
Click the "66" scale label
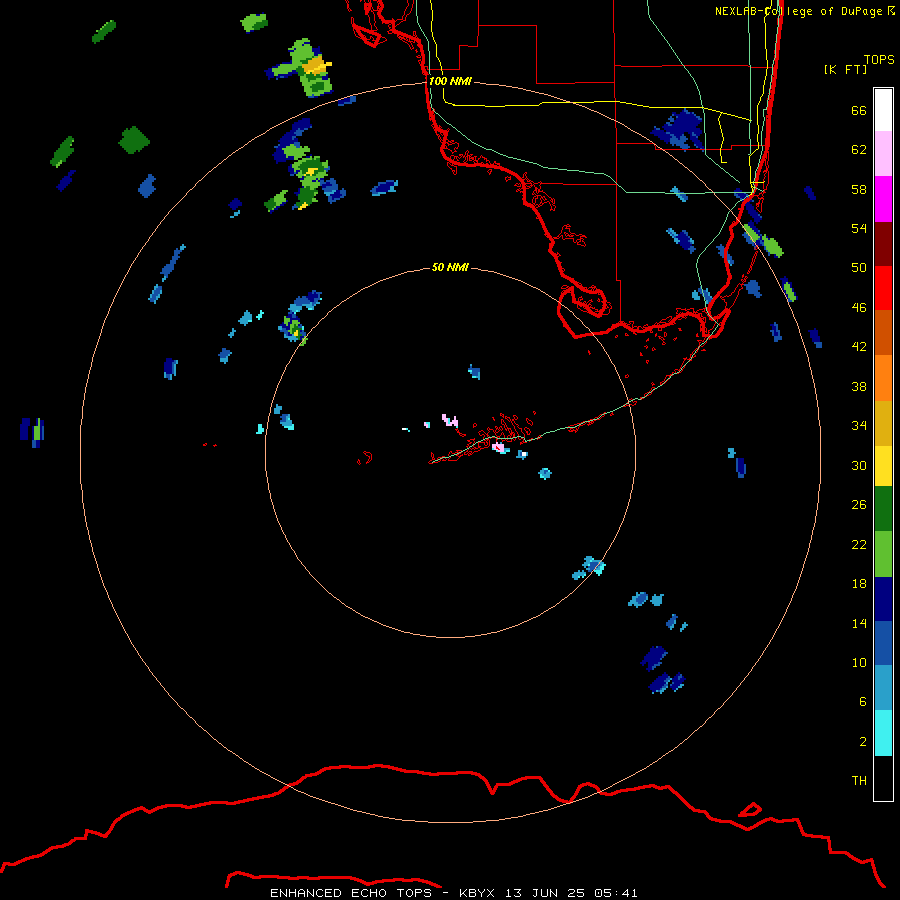[x=859, y=110]
